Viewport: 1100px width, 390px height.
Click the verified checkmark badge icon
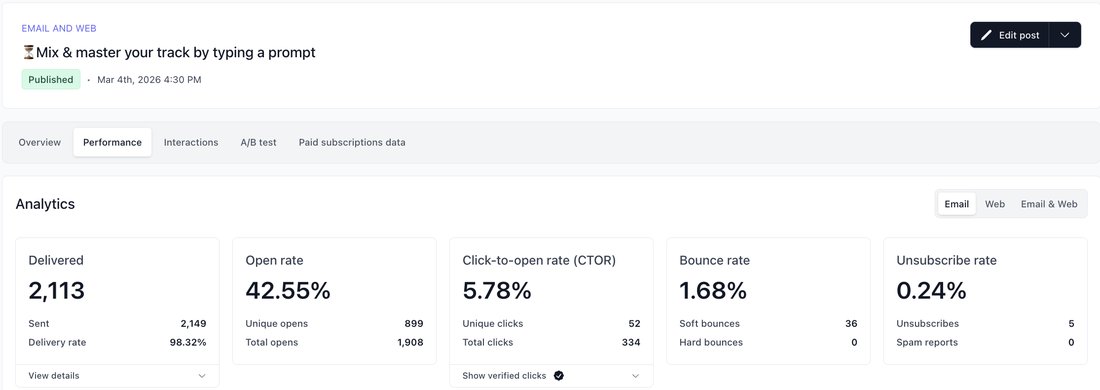(x=558, y=376)
